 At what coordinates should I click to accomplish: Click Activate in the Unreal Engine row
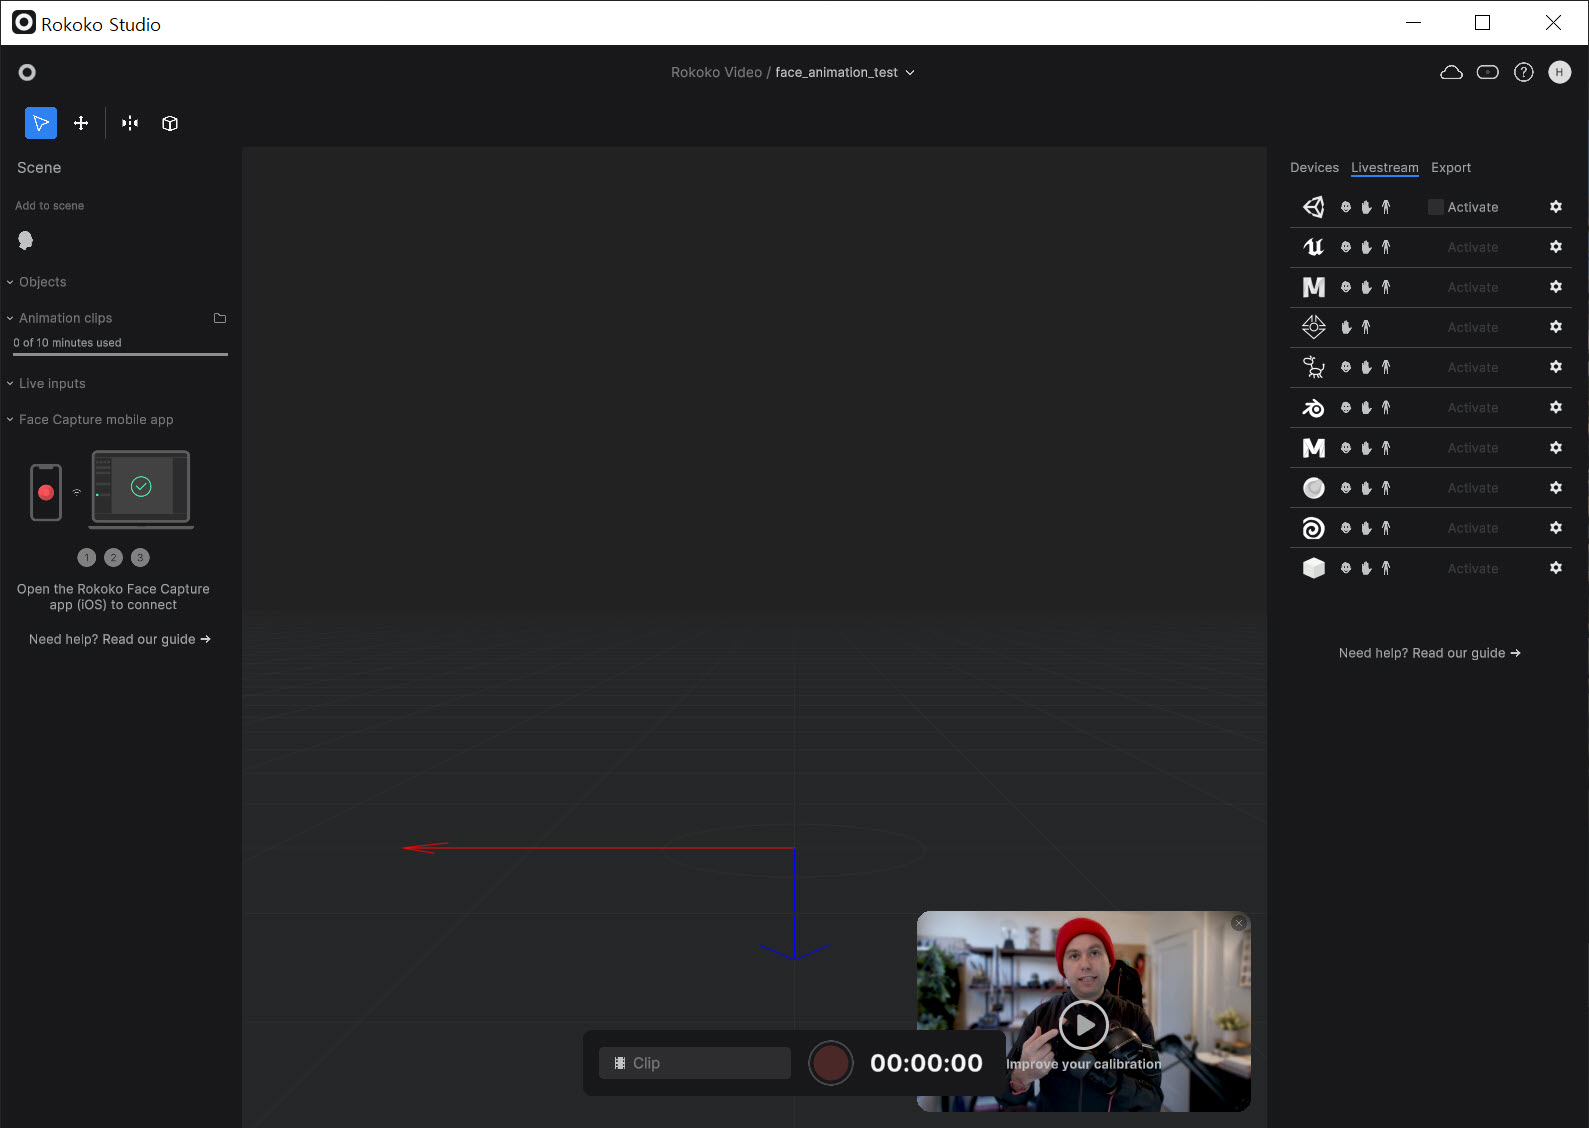[x=1473, y=247]
